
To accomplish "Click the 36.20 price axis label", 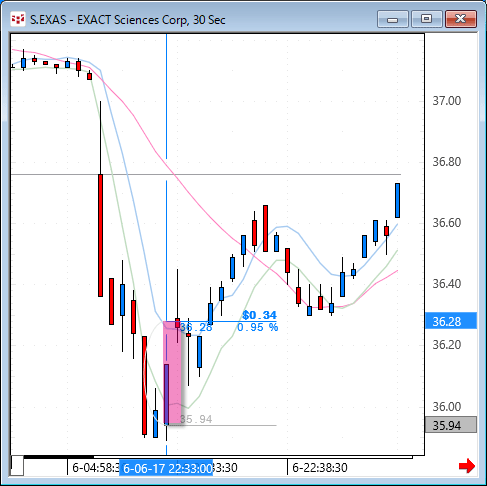I will 447,344.
